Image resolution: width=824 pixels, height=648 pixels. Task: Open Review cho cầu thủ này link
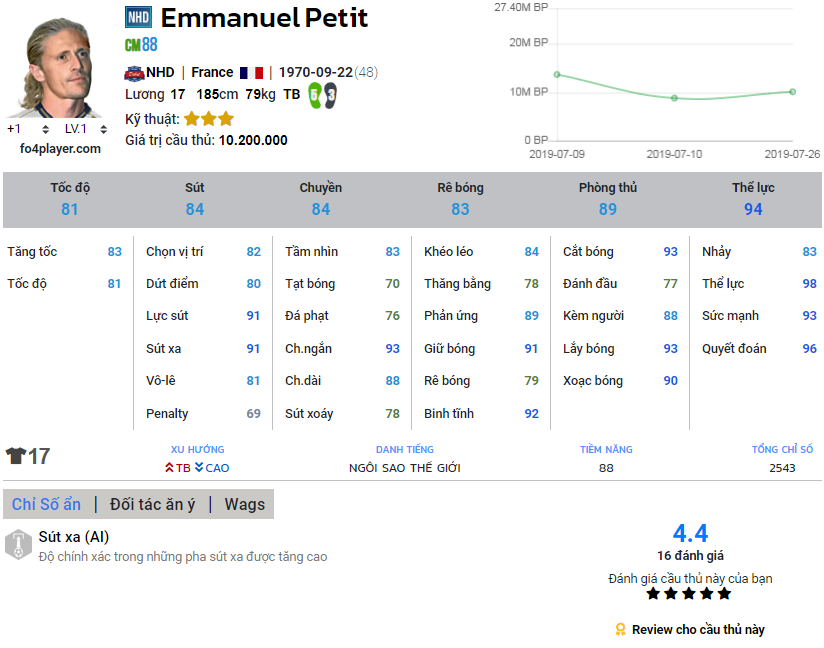click(x=697, y=629)
